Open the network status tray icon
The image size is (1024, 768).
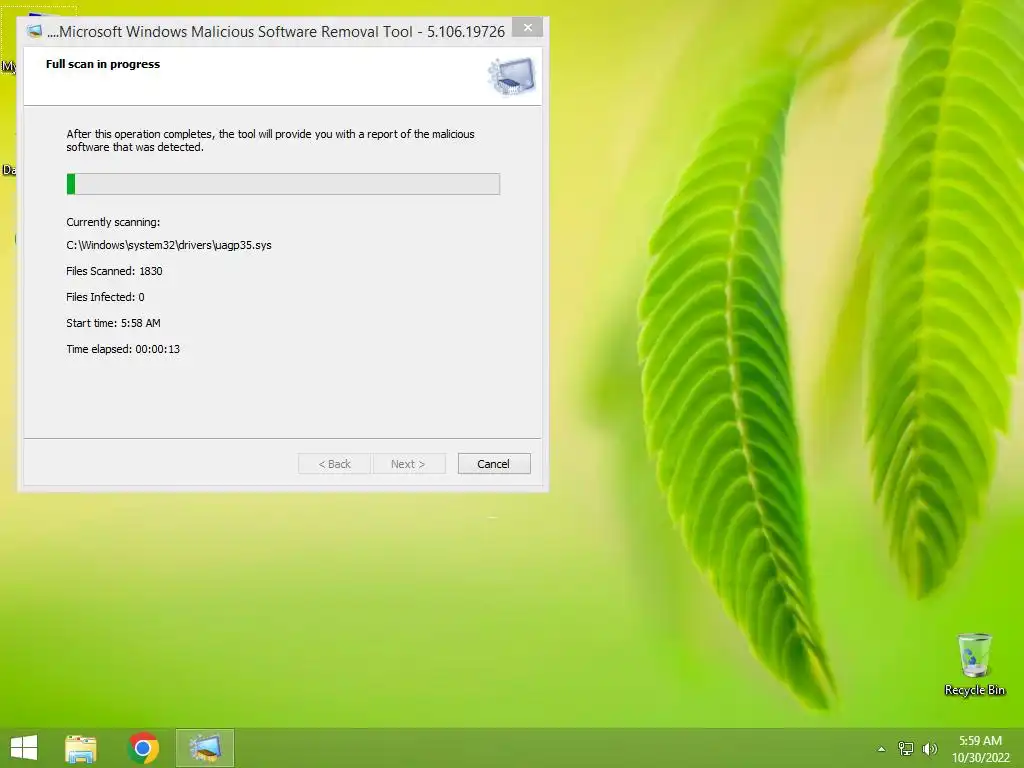906,749
